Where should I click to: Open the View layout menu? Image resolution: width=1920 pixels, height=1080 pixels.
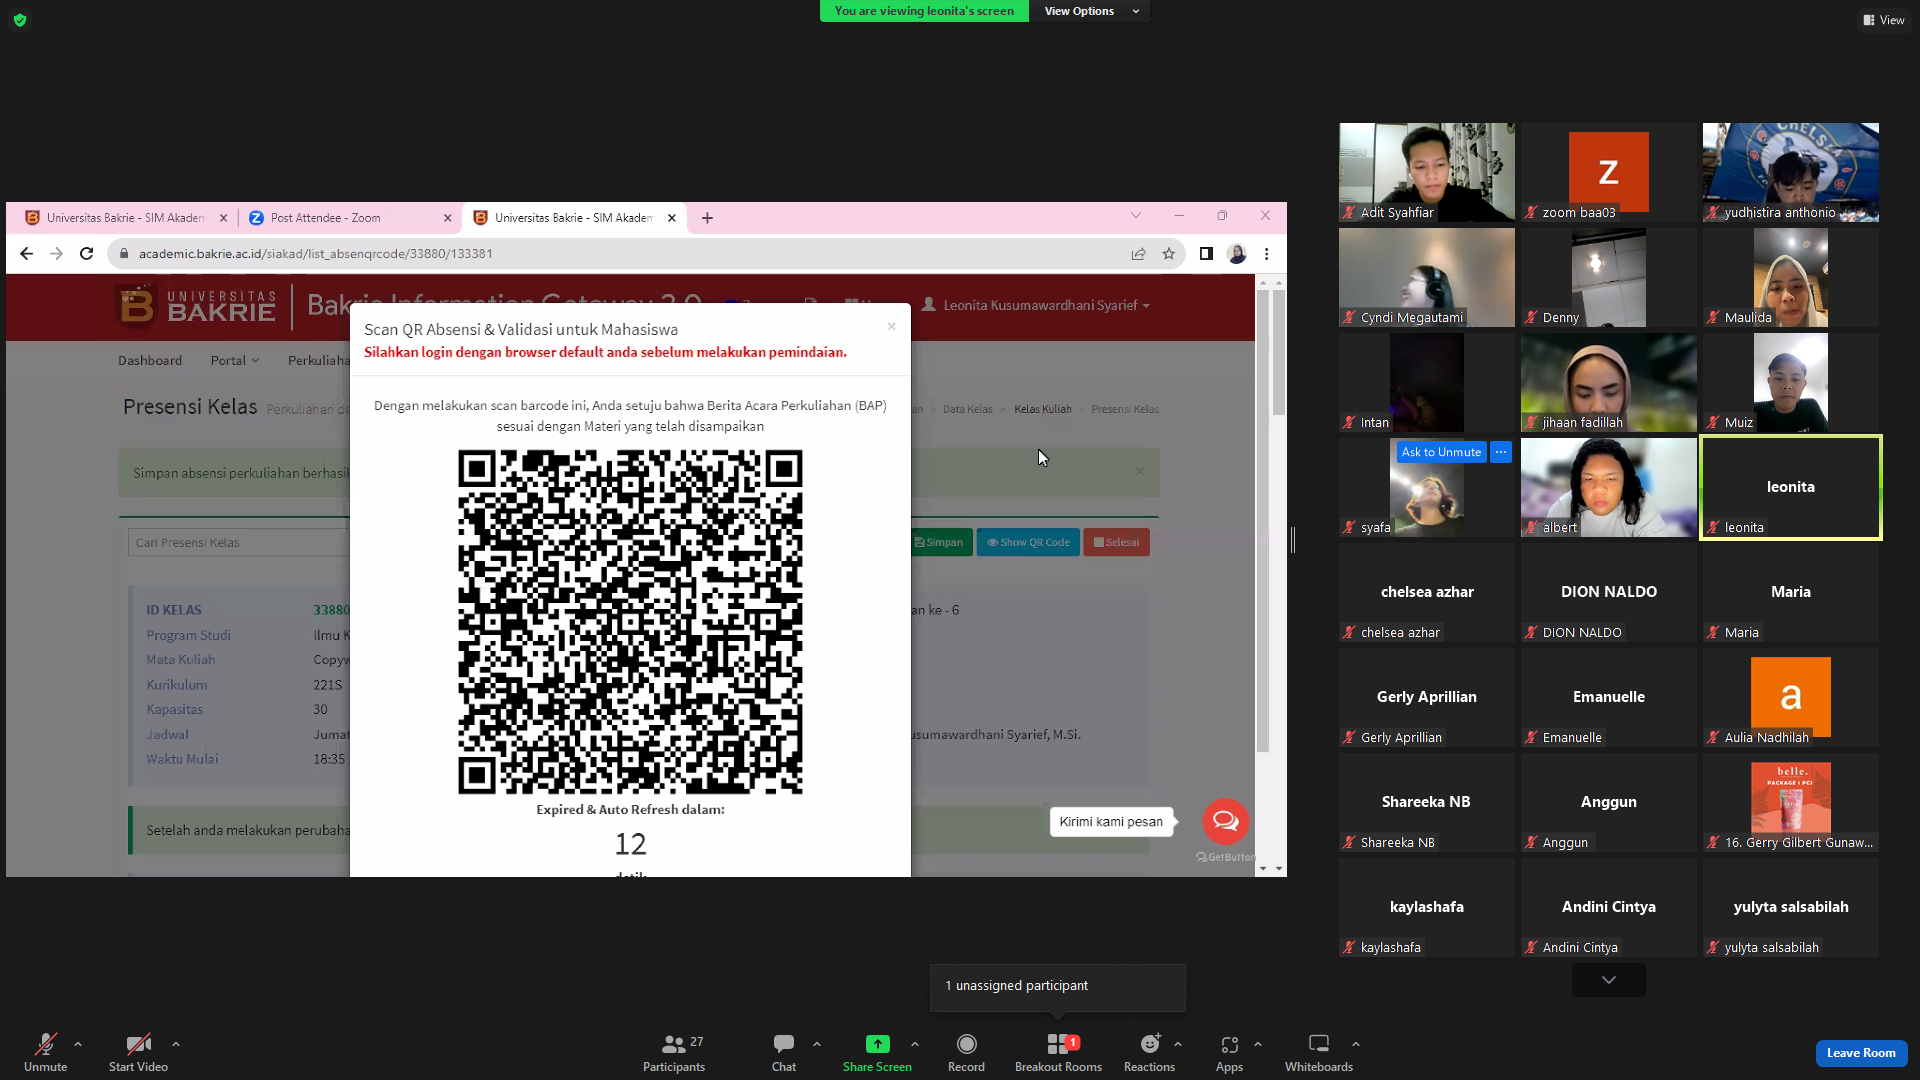click(x=1884, y=20)
